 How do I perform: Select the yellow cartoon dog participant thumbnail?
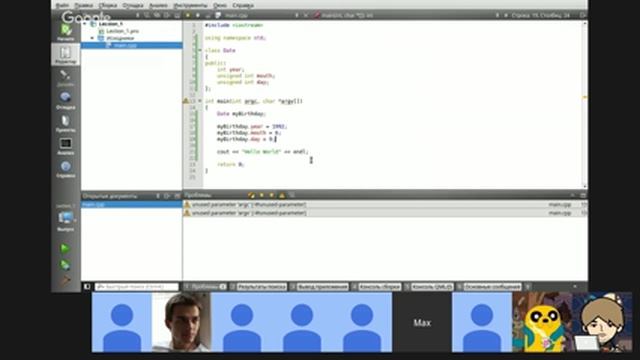[542, 322]
